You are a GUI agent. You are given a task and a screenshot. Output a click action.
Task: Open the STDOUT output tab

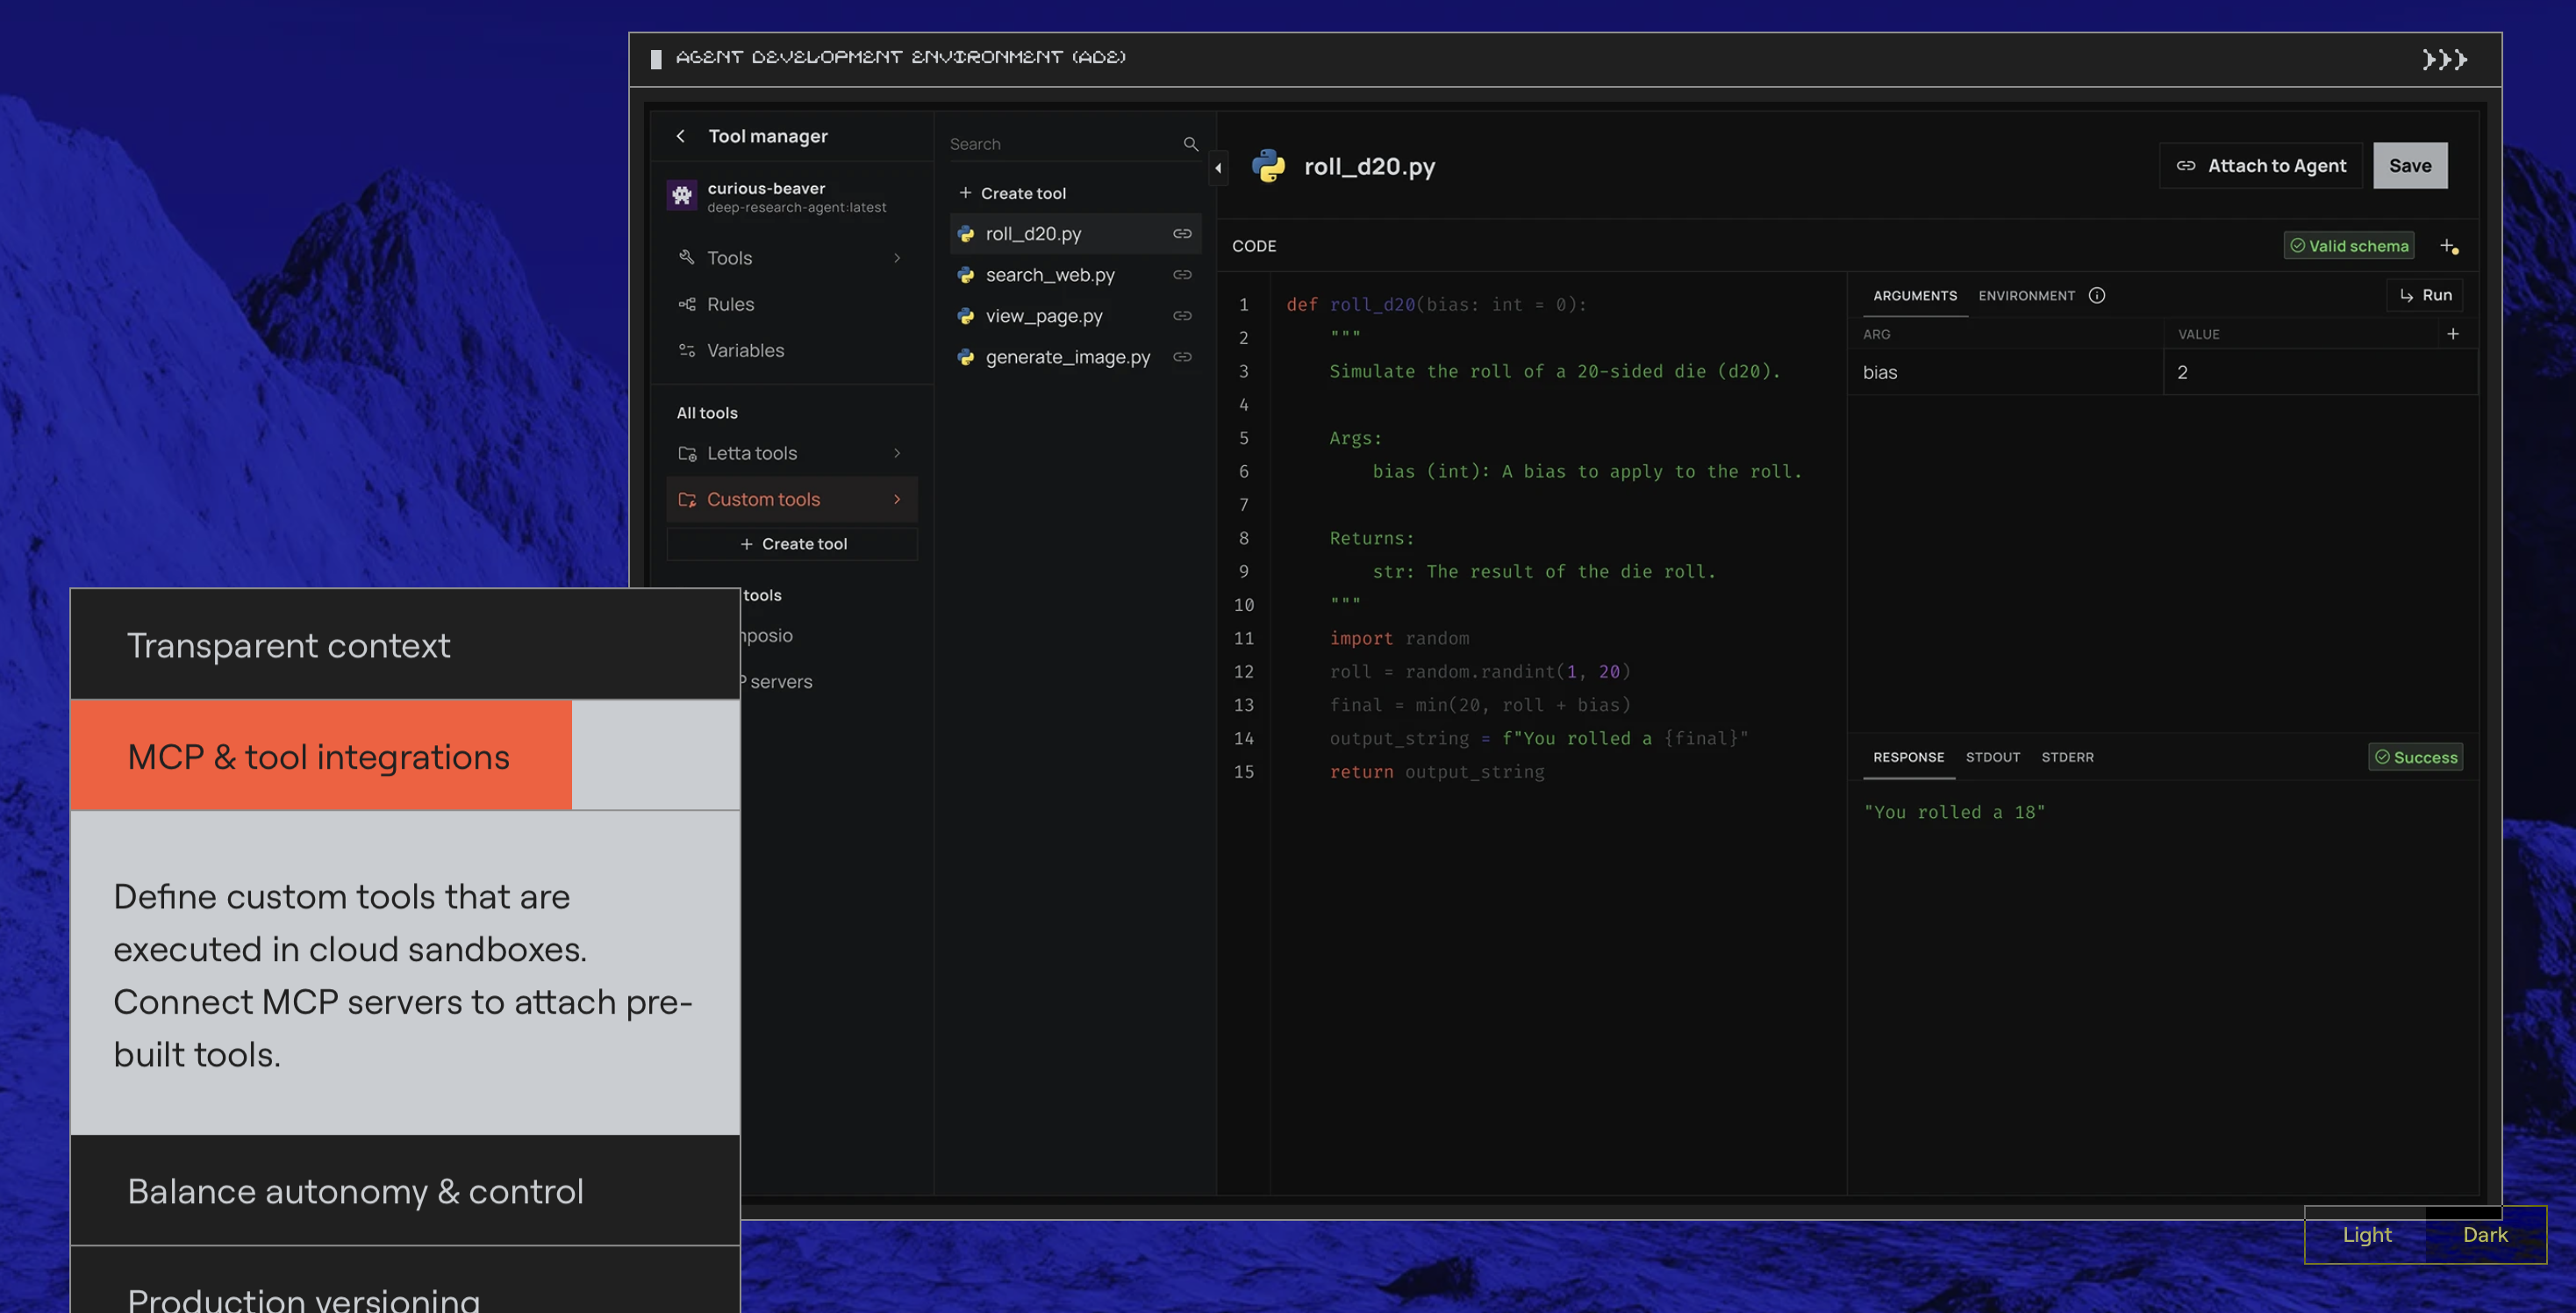coord(1993,757)
